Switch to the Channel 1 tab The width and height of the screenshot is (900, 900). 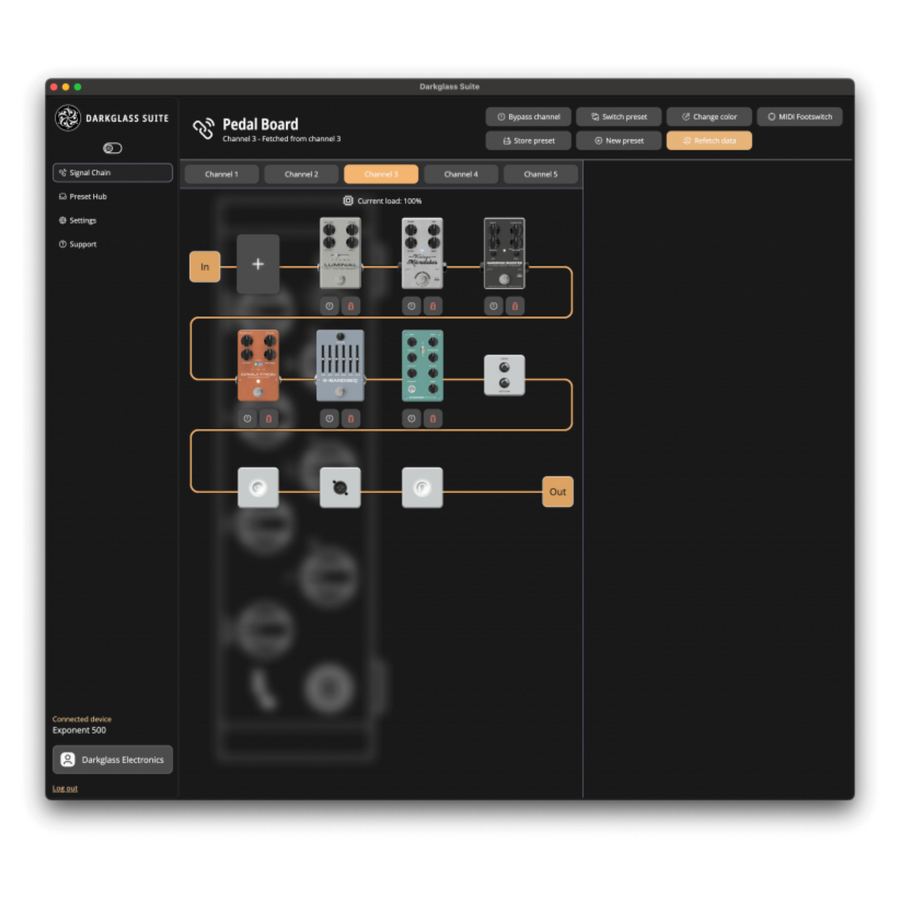pos(221,174)
